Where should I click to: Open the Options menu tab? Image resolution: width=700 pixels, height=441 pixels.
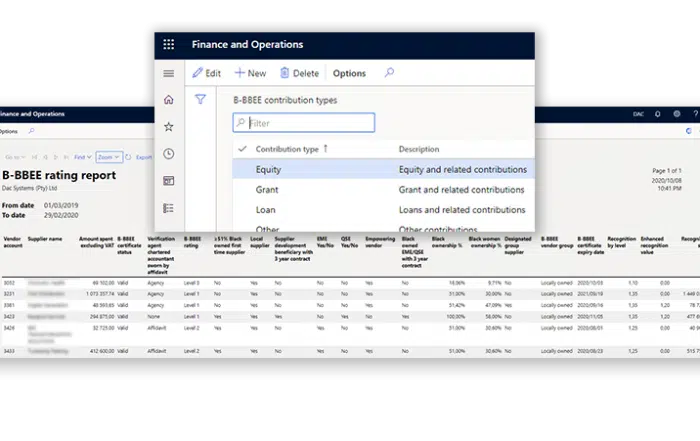tap(349, 73)
